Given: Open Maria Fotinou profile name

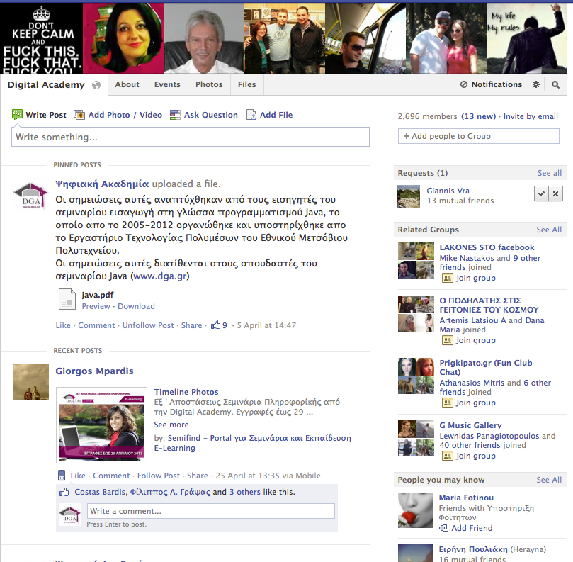Looking at the screenshot, I should (466, 497).
